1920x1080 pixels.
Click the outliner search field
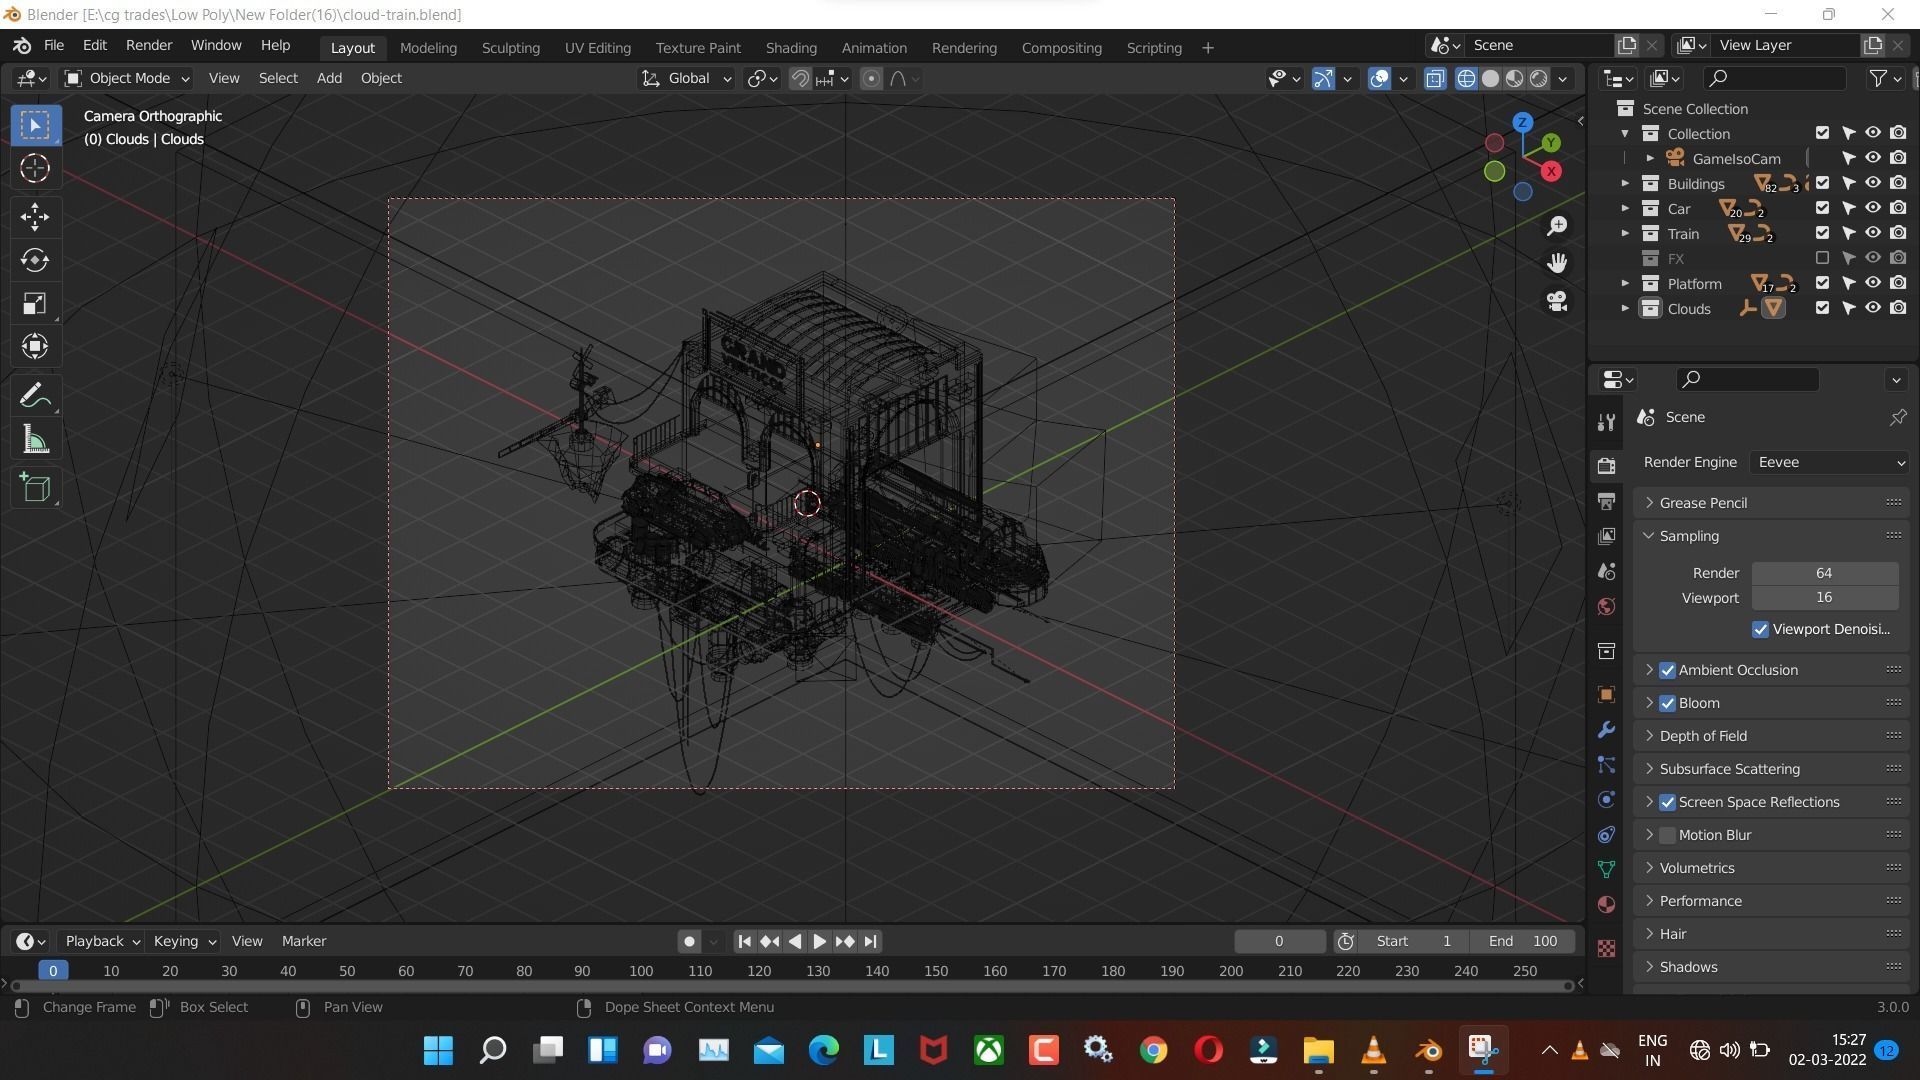[x=1775, y=78]
